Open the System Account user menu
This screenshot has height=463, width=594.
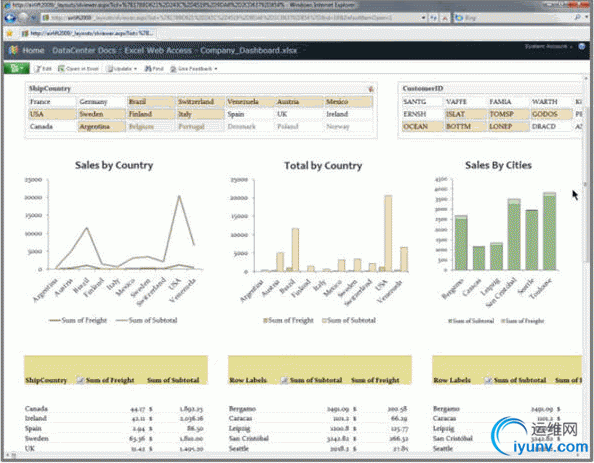pos(548,47)
